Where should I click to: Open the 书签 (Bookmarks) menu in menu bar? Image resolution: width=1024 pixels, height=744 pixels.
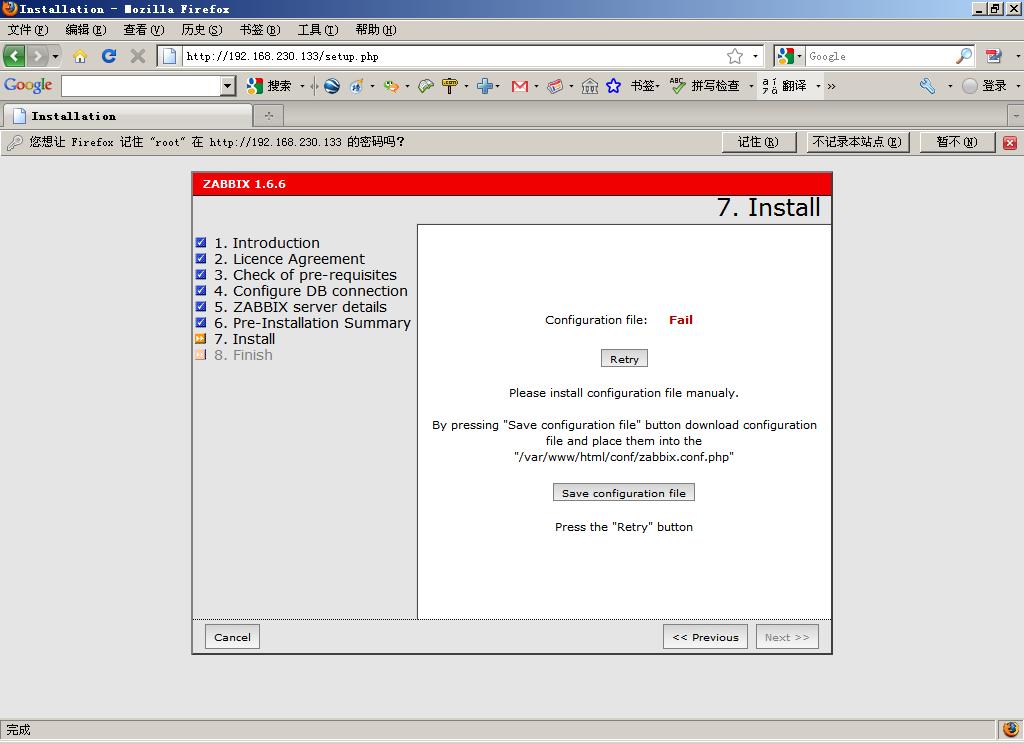coord(260,30)
